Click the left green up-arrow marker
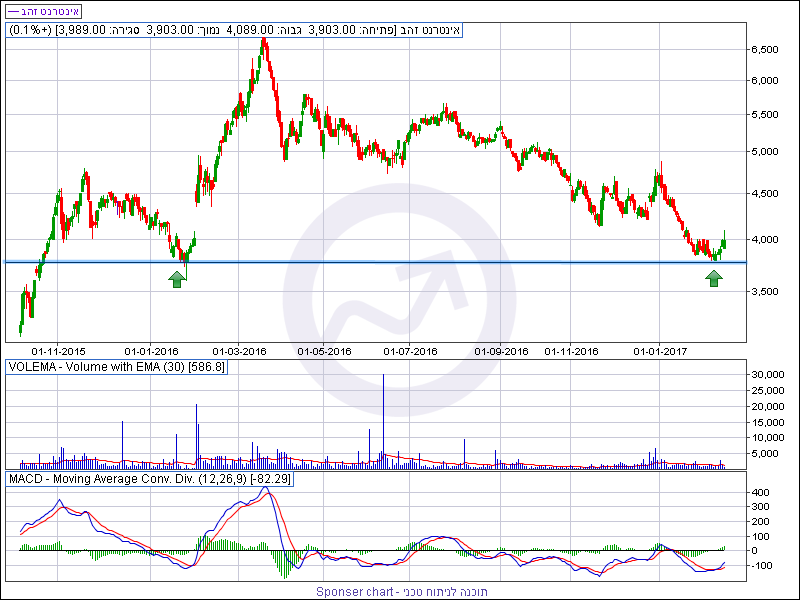The image size is (800, 600). [177, 279]
